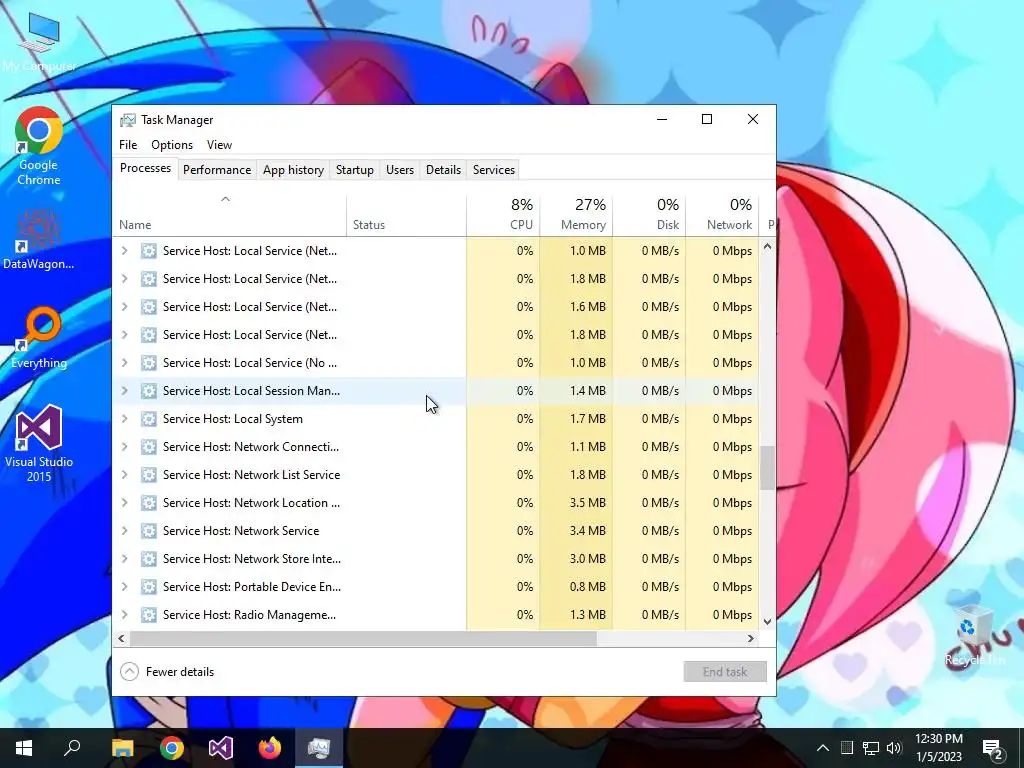Open the Windows Start menu
Screen dimensions: 1024x768
pos(24,748)
